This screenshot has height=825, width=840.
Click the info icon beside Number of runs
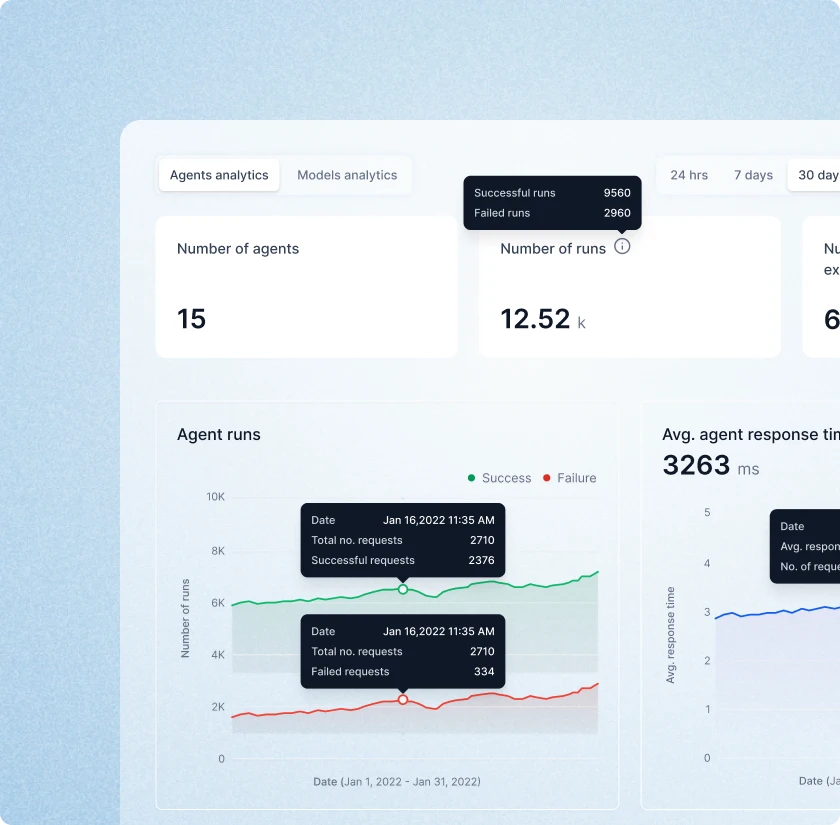coord(623,246)
